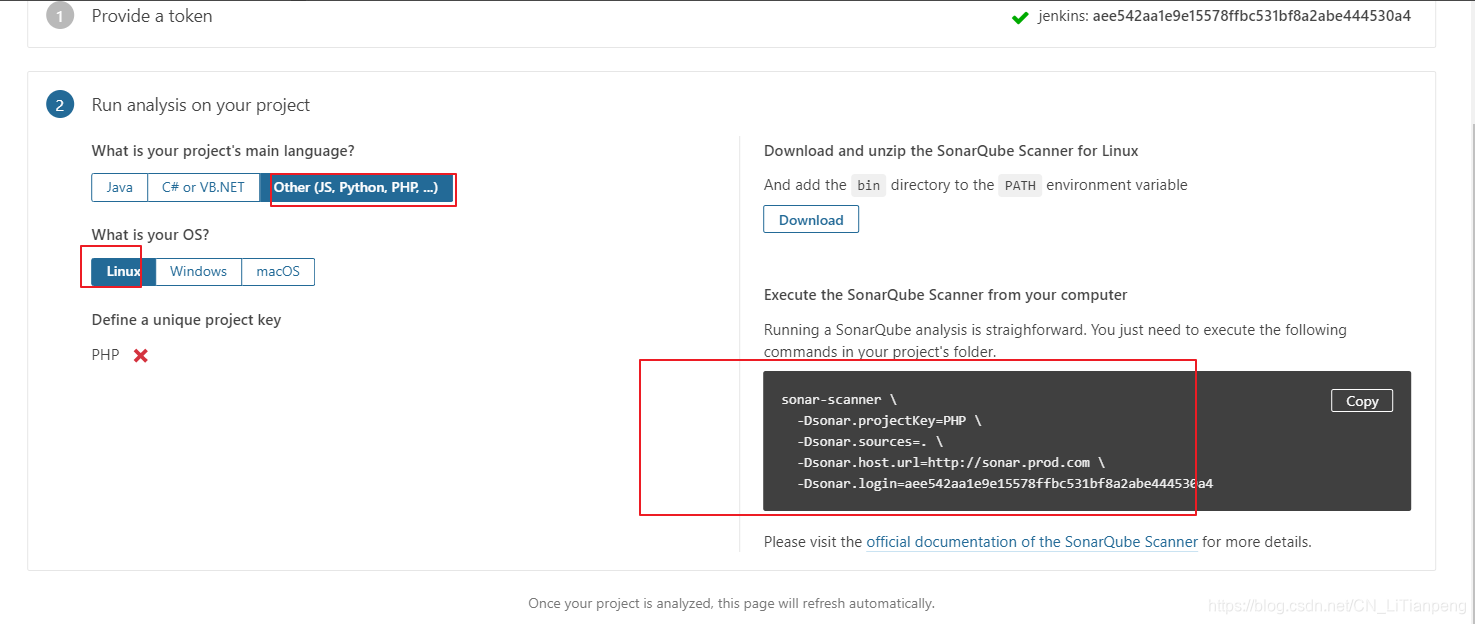1475x624 pixels.
Task: Click 'Define a unique project key' label
Action: 187,320
